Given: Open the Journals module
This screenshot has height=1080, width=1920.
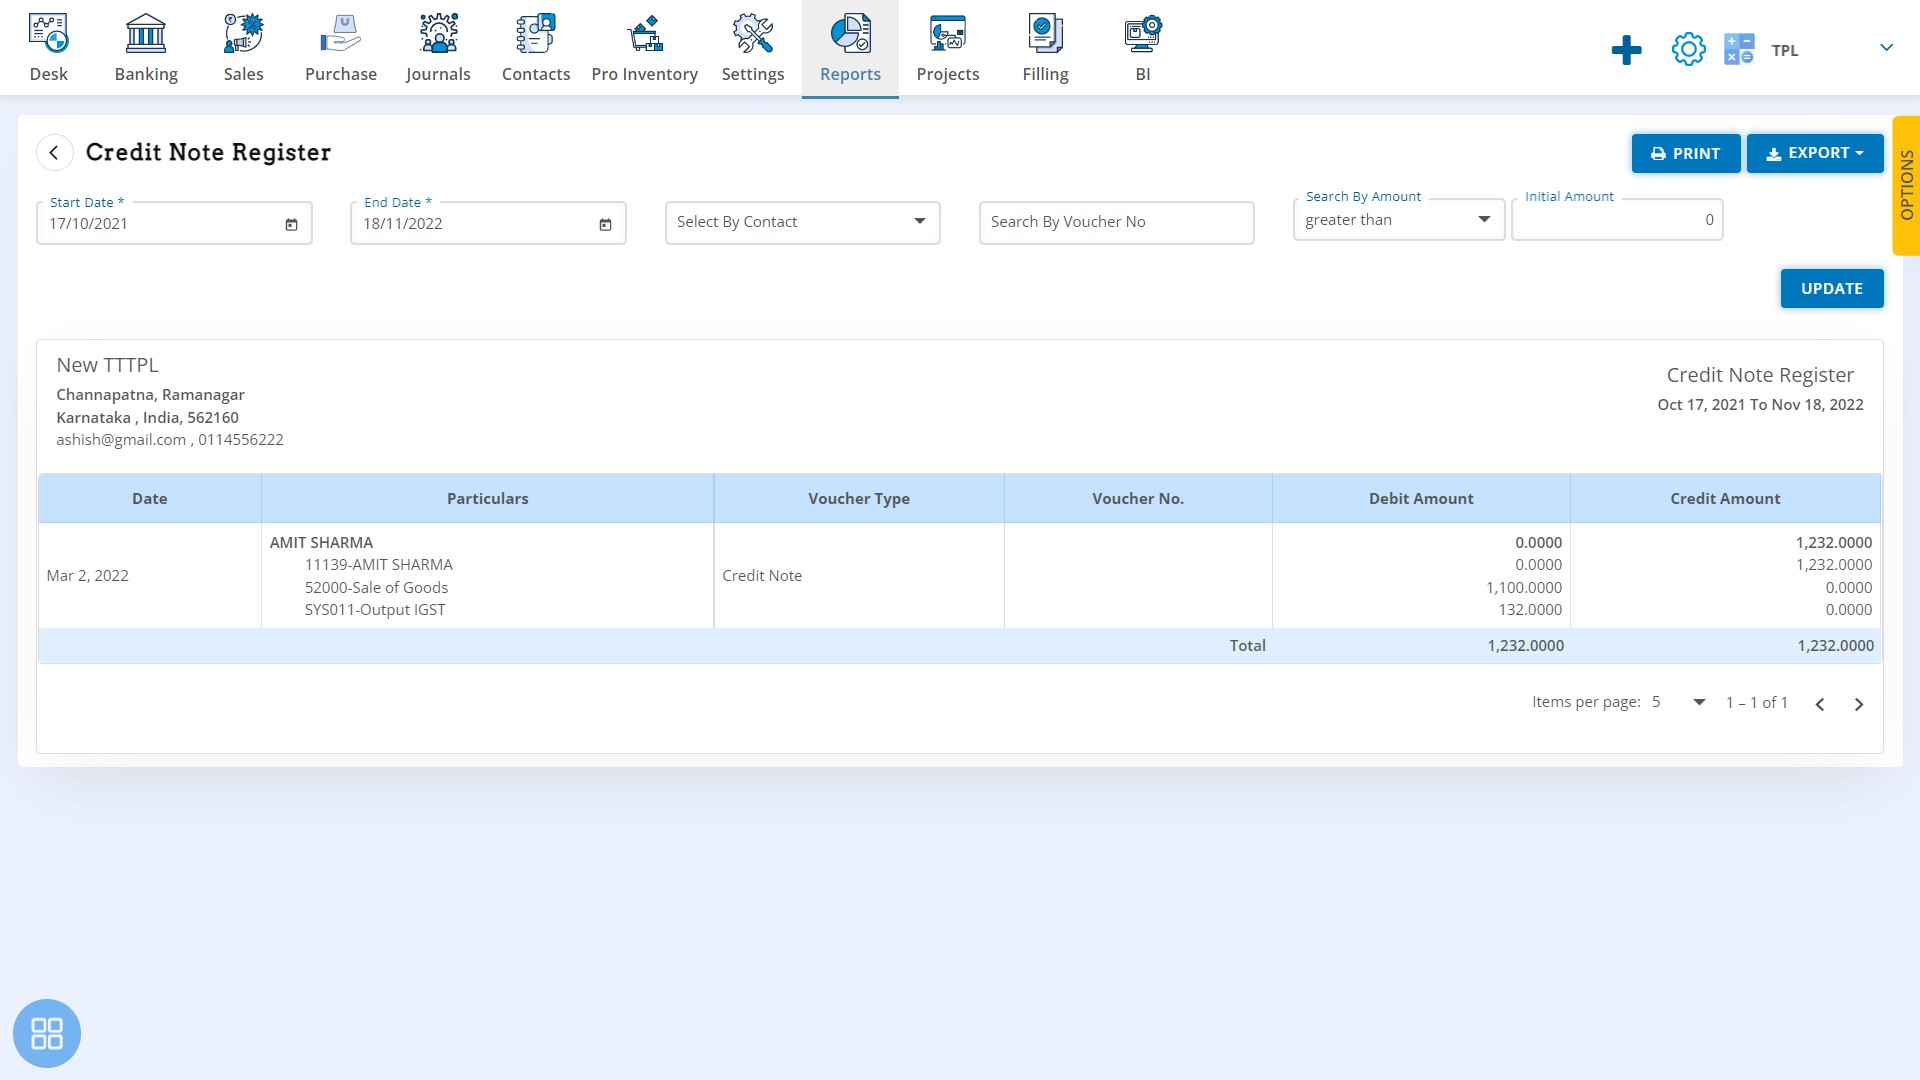Looking at the screenshot, I should (438, 47).
